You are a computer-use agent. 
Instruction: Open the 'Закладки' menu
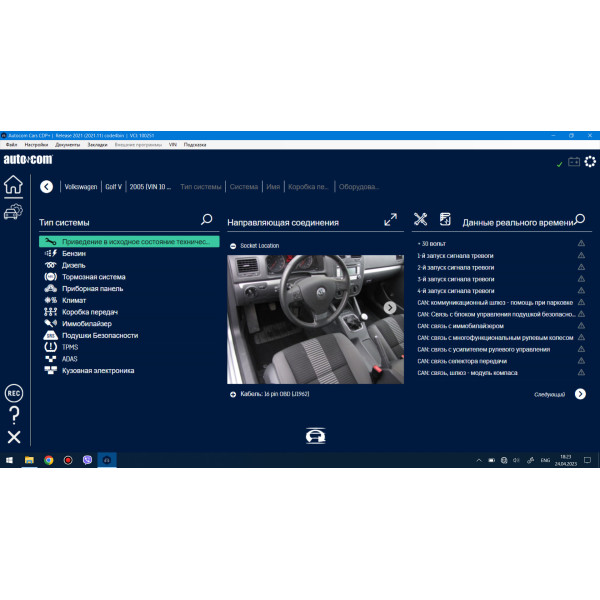[98, 145]
